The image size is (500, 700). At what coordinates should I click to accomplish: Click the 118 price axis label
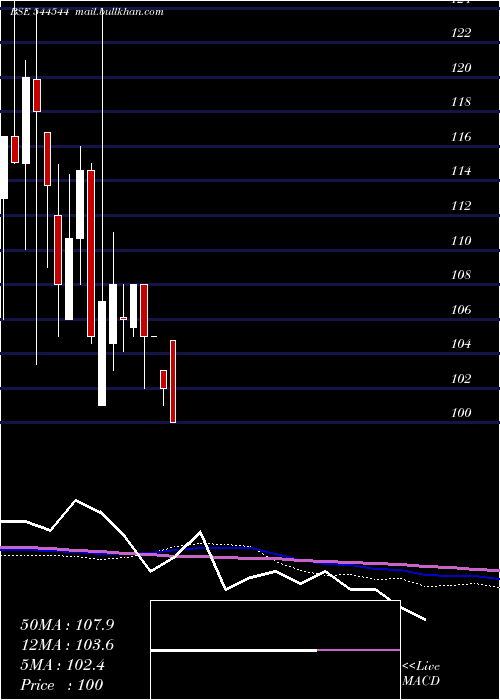pyautogui.click(x=461, y=102)
